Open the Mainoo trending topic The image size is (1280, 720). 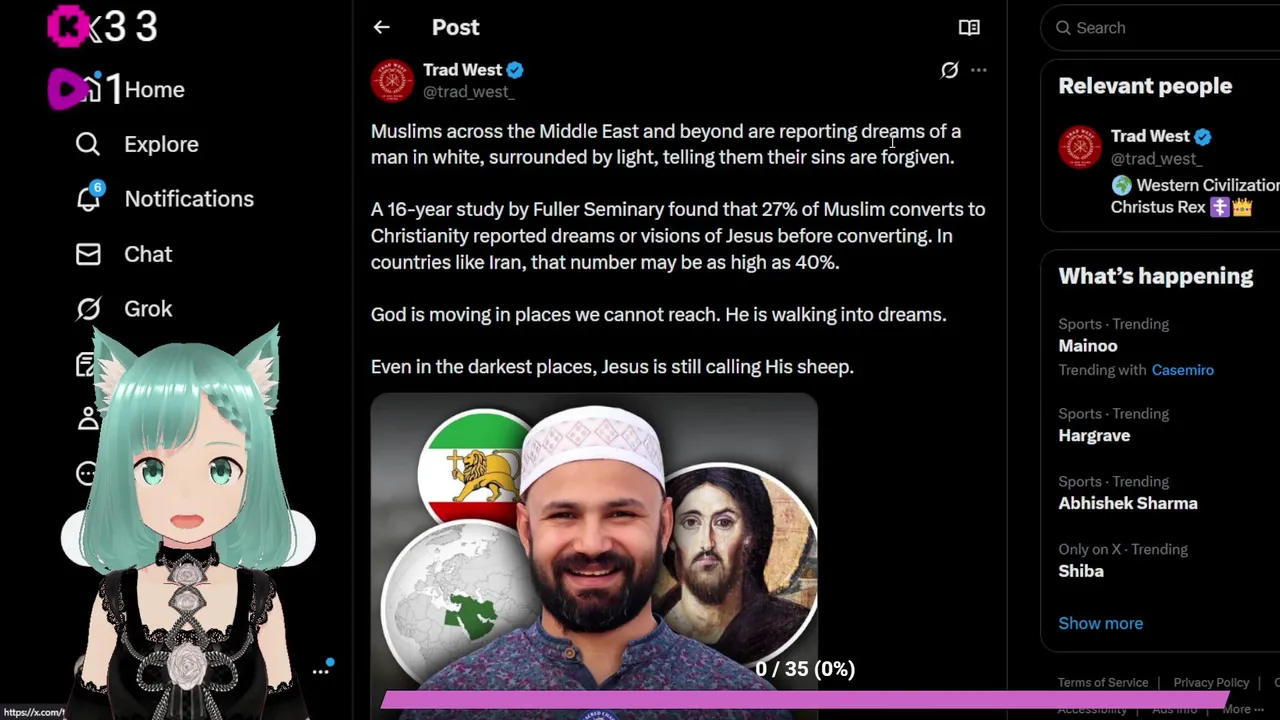coord(1088,346)
